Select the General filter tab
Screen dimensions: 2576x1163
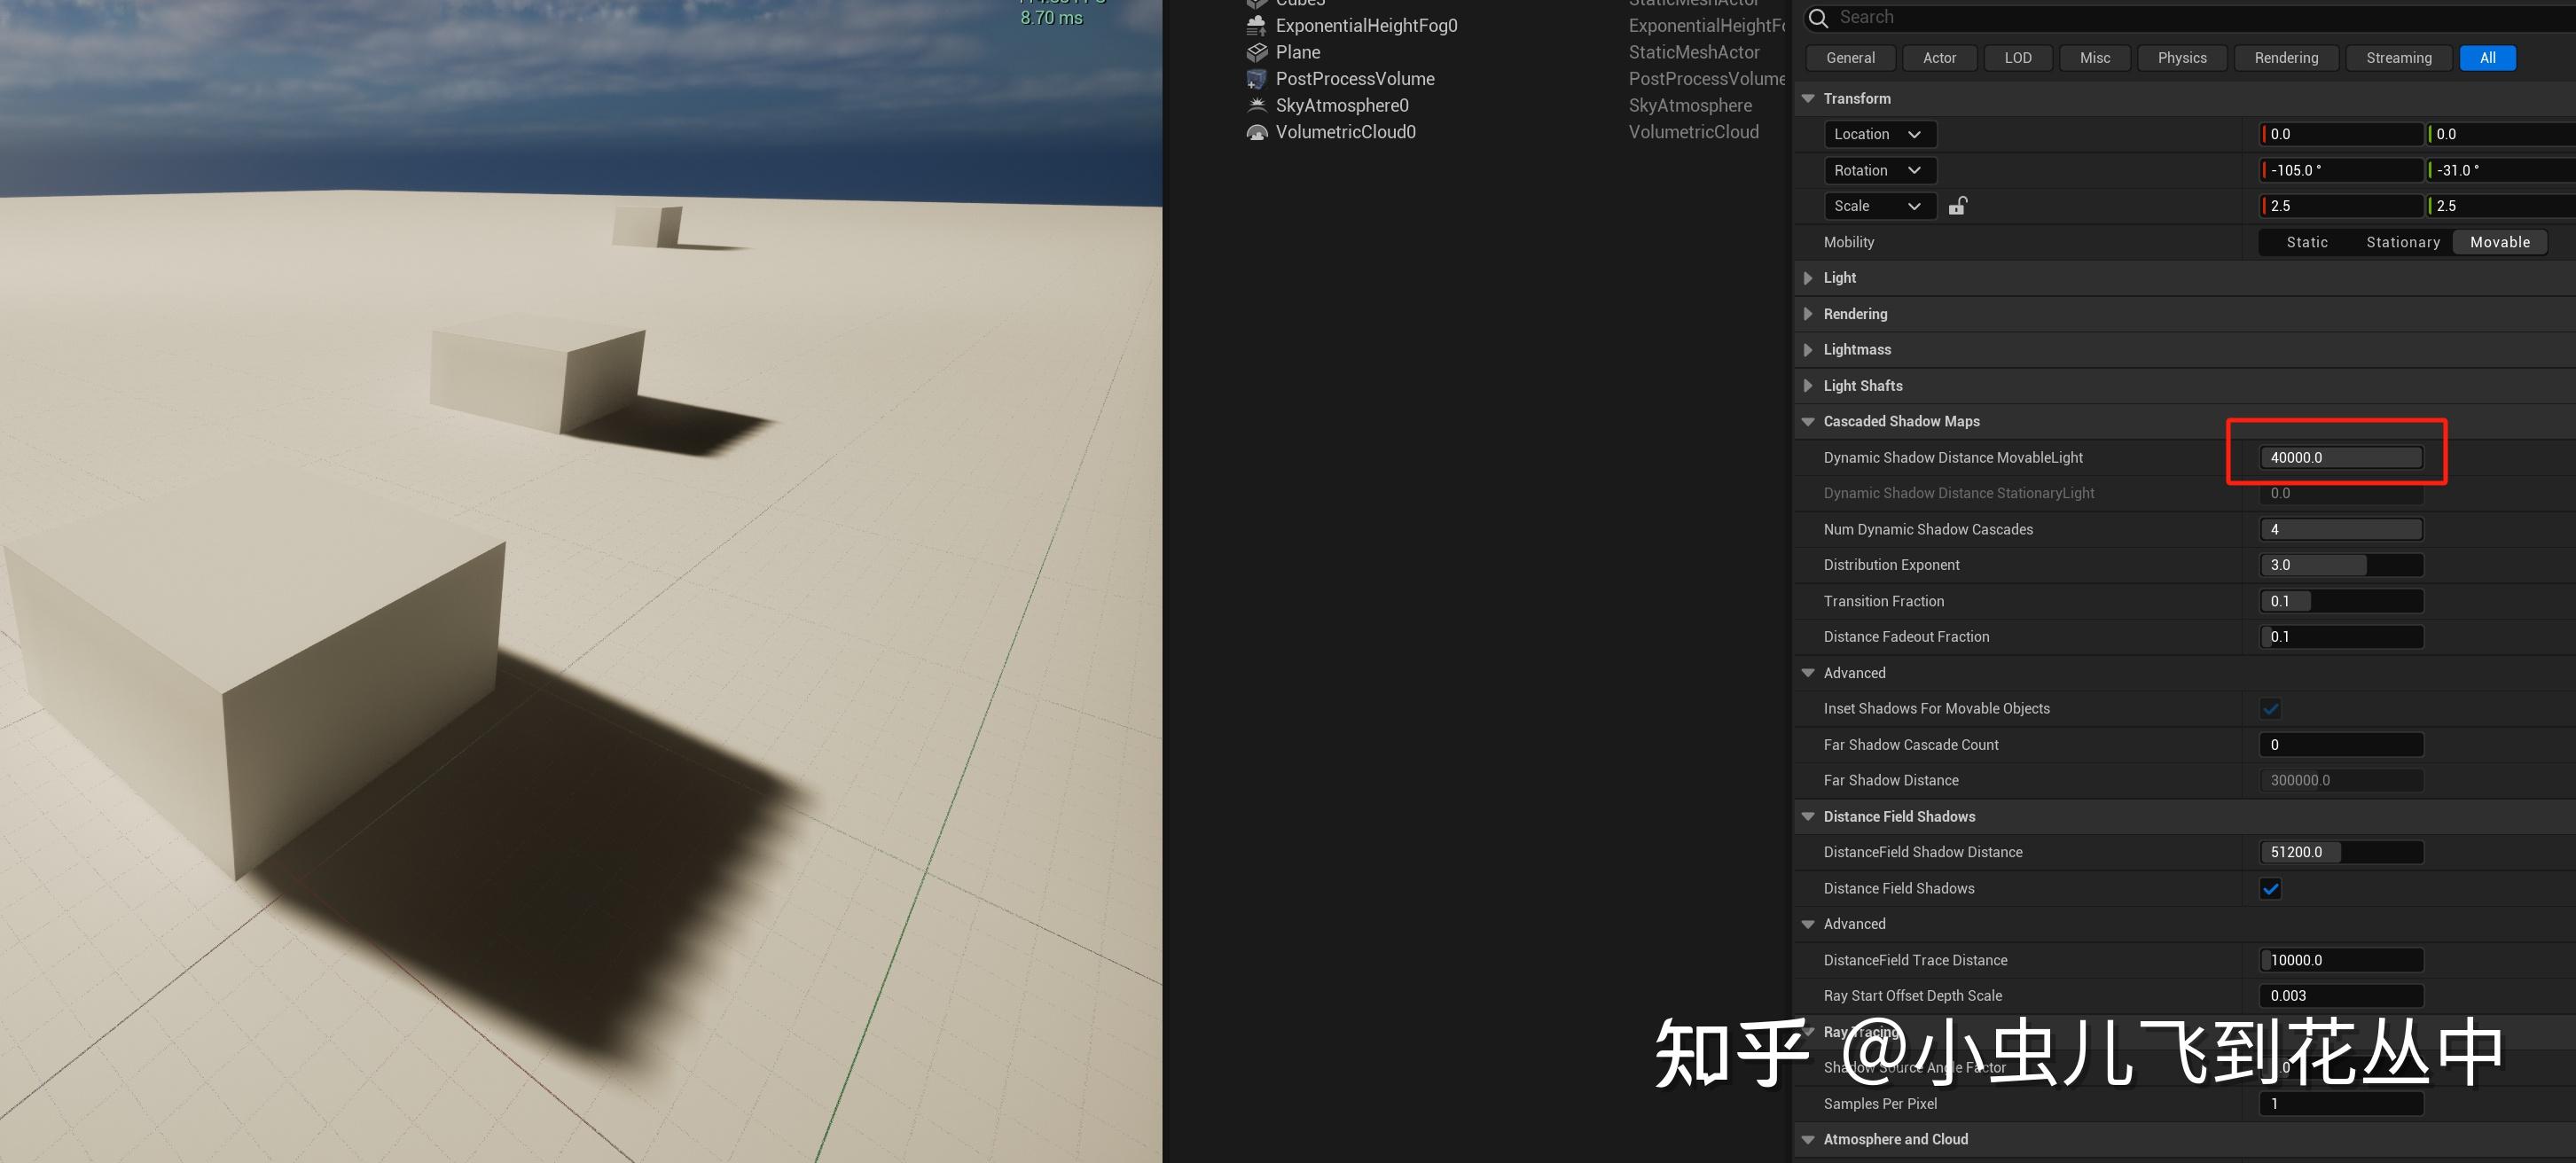(x=1850, y=58)
